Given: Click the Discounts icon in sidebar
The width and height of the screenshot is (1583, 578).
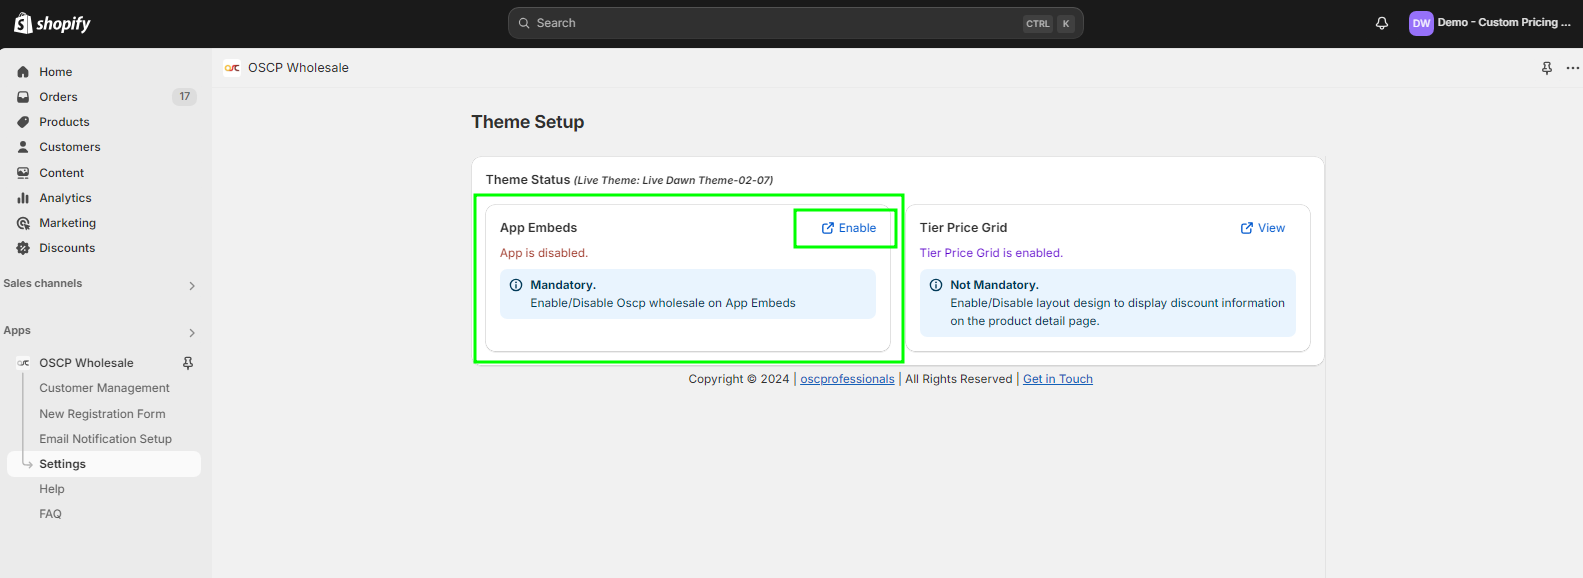Looking at the screenshot, I should pyautogui.click(x=23, y=248).
